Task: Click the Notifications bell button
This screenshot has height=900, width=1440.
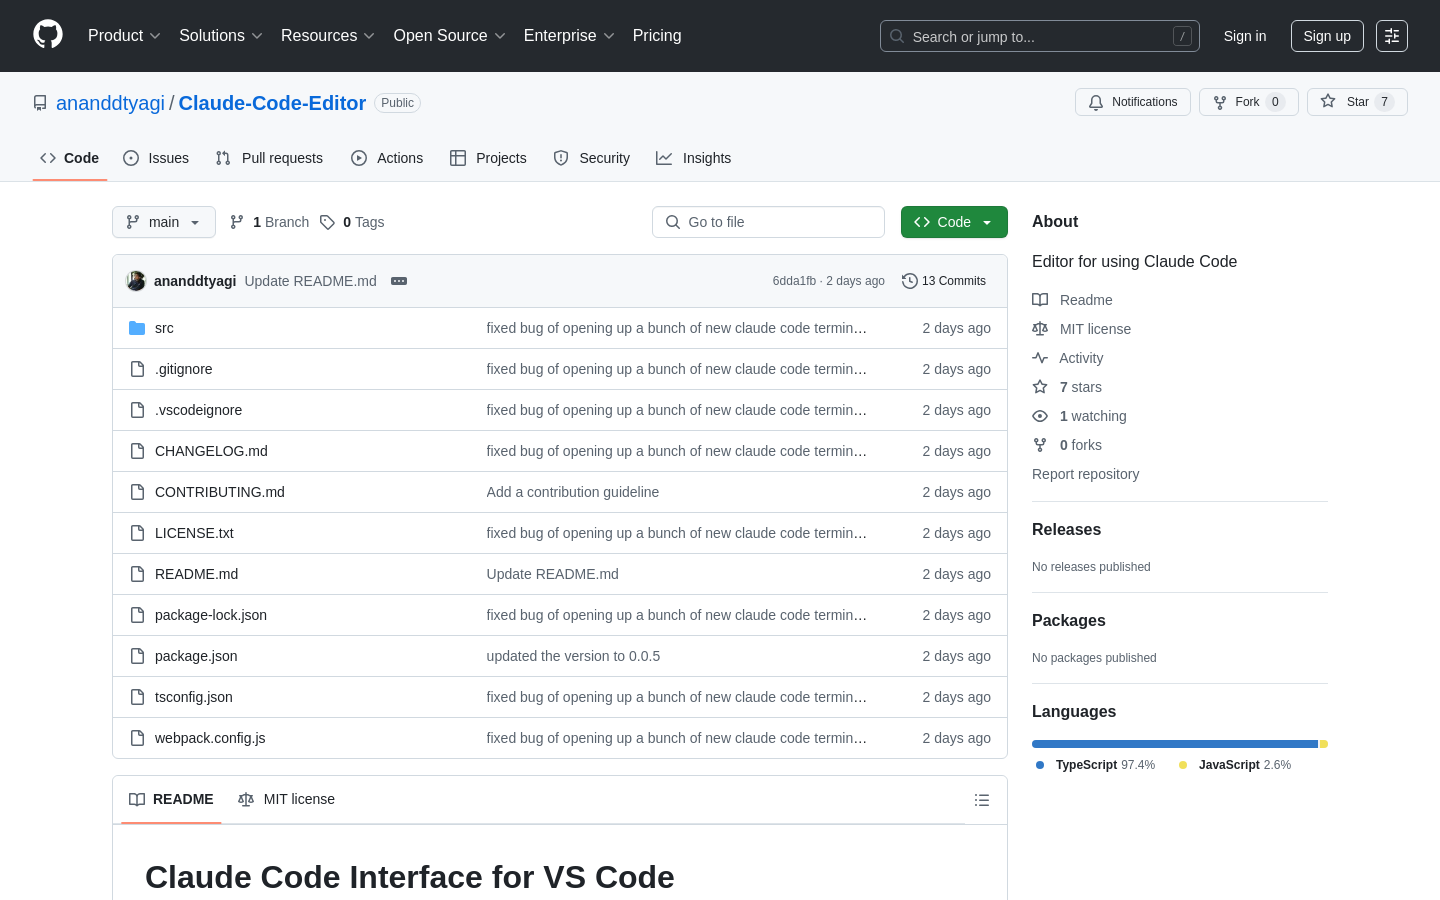Action: [1133, 102]
